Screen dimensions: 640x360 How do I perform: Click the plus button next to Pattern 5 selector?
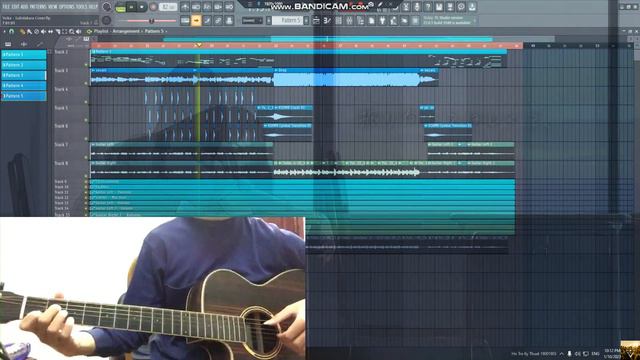[x=306, y=20]
